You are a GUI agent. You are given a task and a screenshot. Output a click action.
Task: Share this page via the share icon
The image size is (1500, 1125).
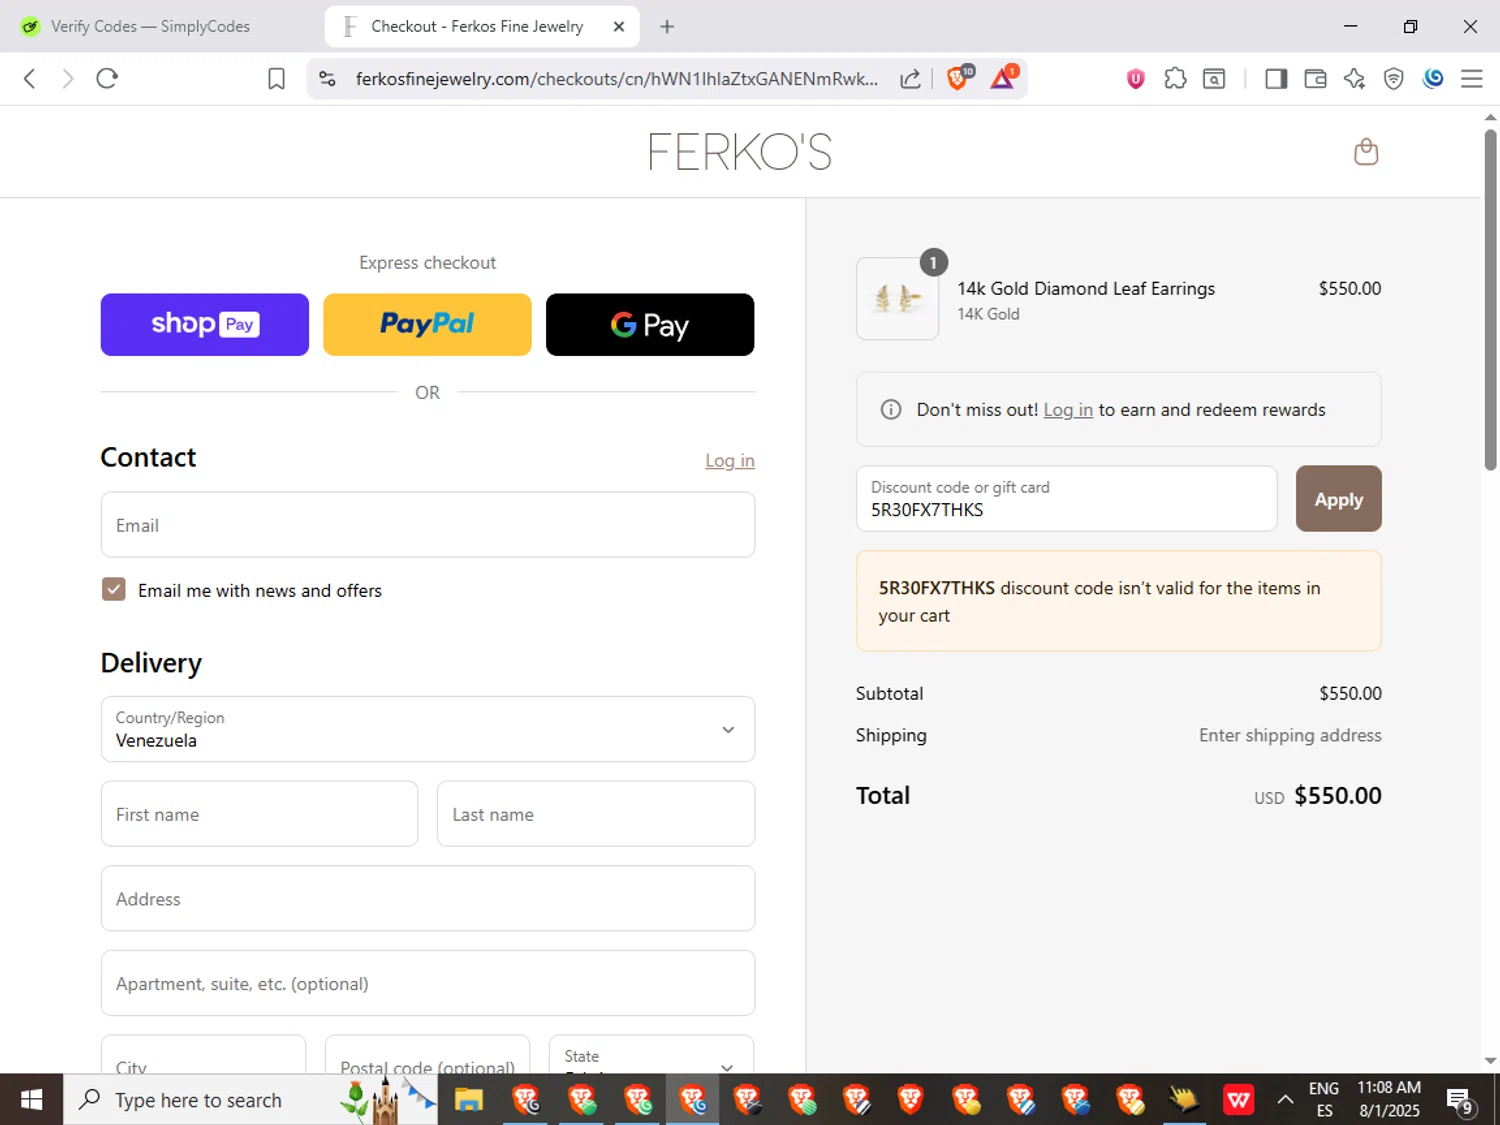tap(910, 79)
